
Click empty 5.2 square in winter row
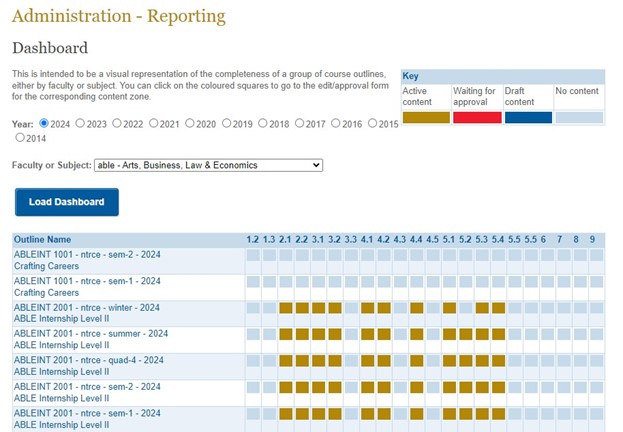465,308
